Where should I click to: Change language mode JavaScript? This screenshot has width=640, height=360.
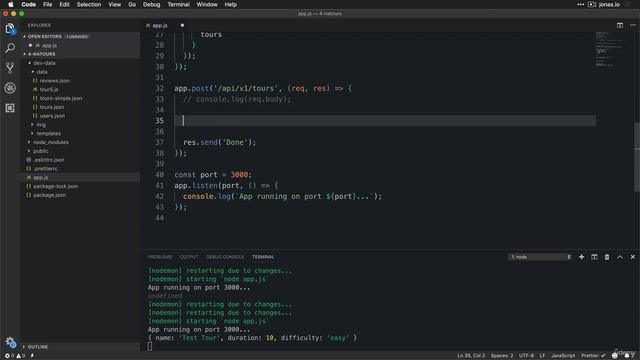coord(563,356)
